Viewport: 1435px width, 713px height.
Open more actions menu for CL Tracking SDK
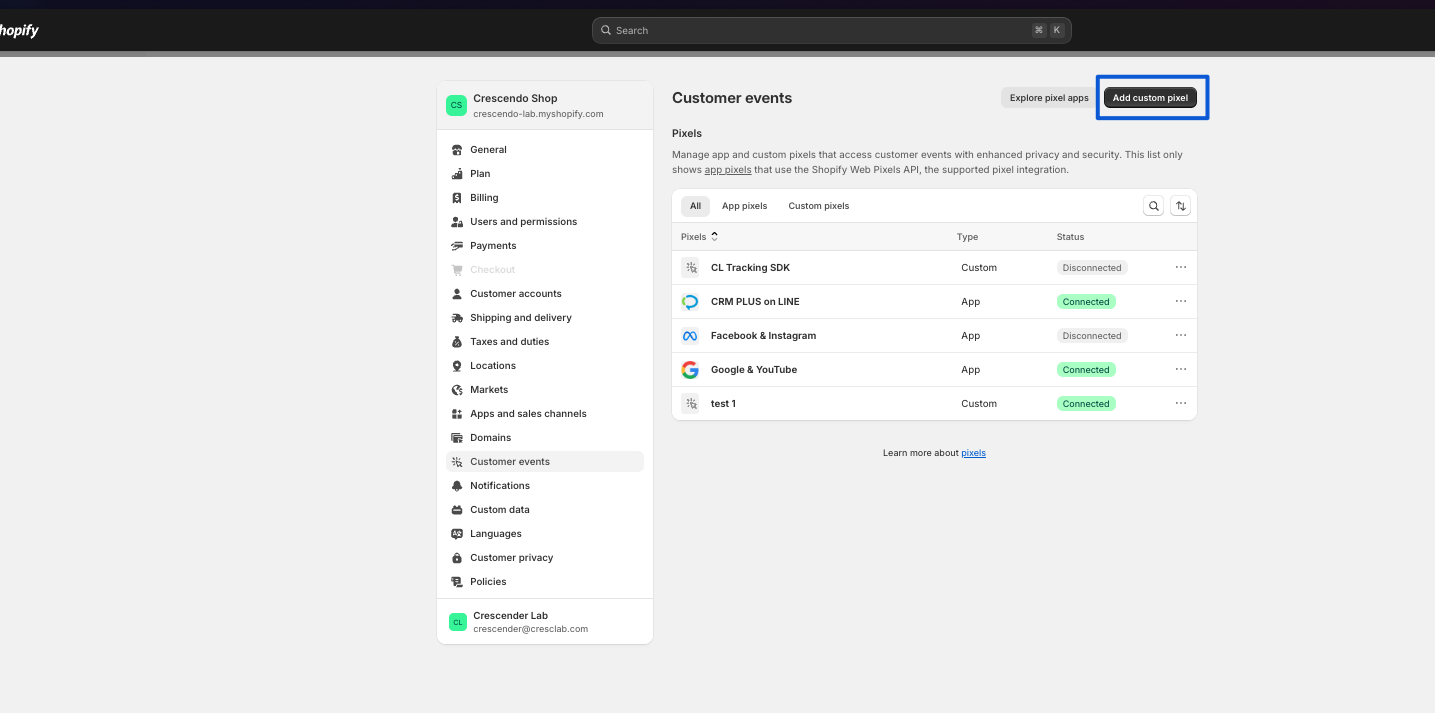tap(1181, 268)
